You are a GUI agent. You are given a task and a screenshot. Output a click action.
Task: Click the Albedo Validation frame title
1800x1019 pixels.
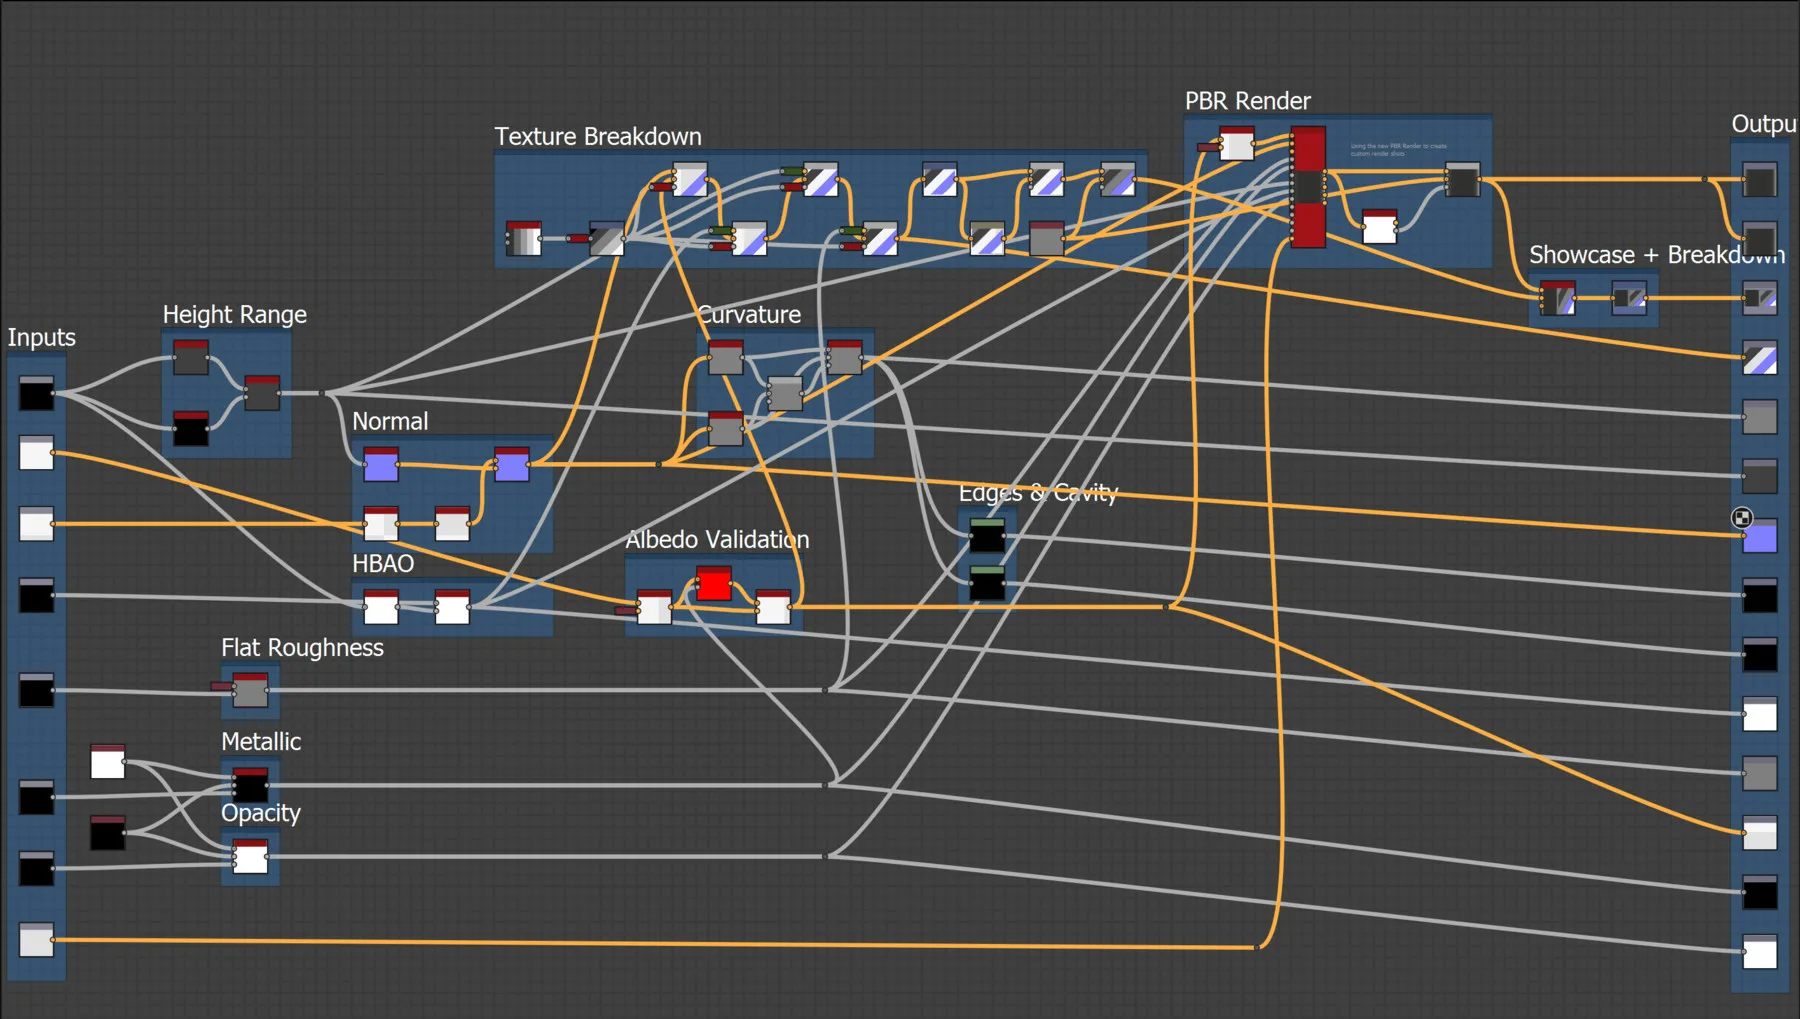[717, 540]
